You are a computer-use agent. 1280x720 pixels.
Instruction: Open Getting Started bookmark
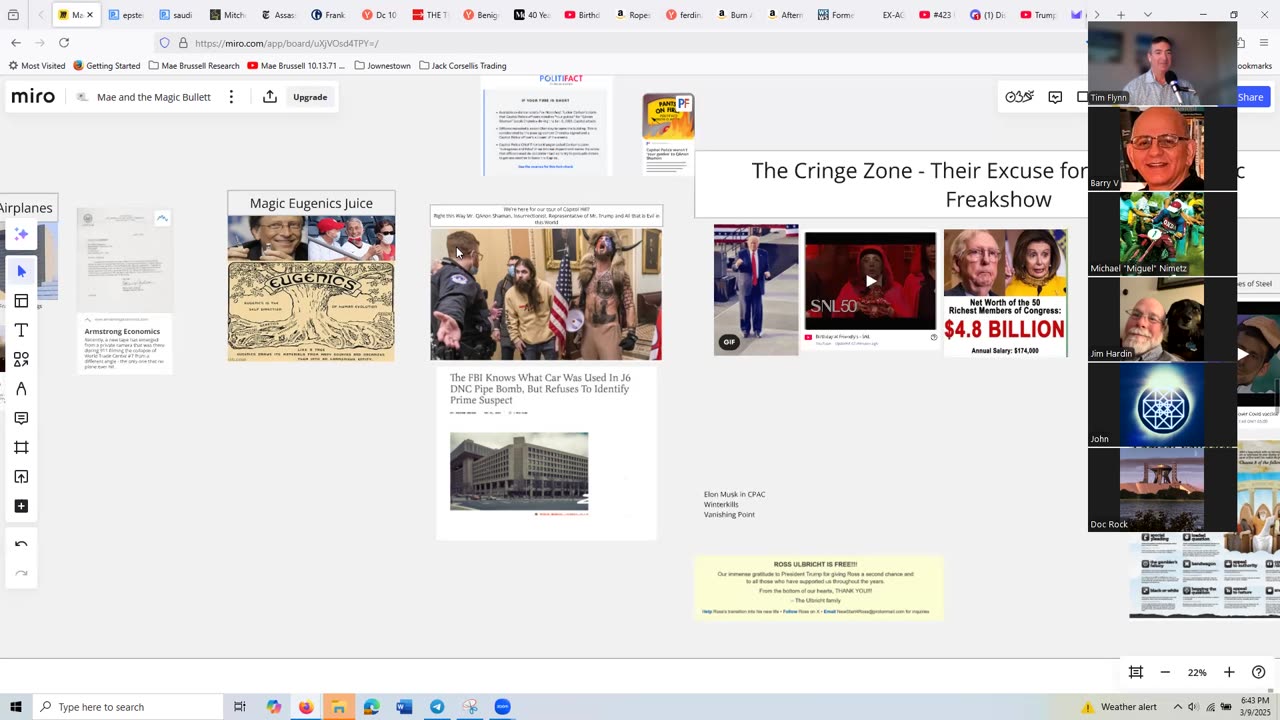(107, 66)
